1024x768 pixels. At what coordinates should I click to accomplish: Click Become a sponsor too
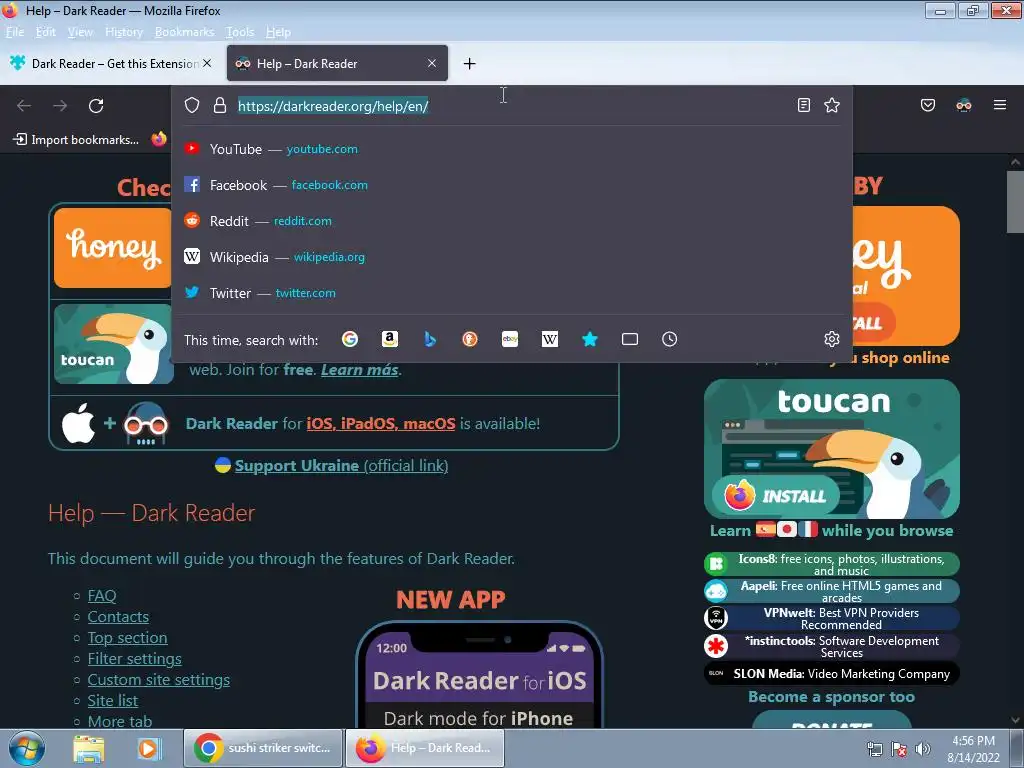coord(831,697)
